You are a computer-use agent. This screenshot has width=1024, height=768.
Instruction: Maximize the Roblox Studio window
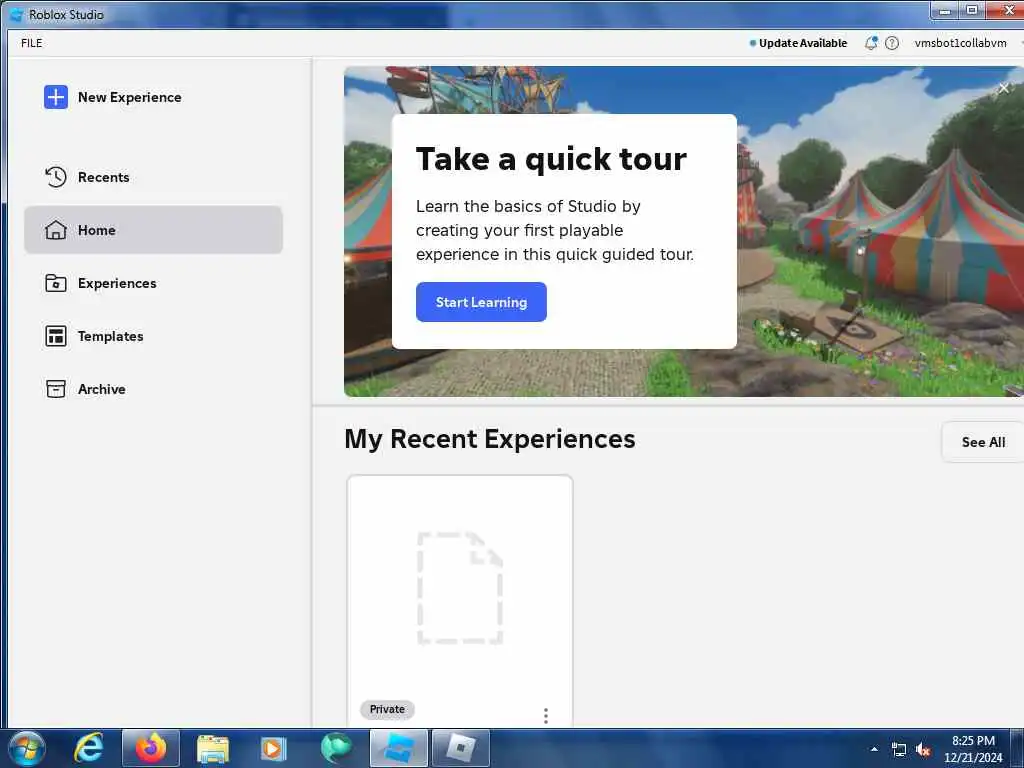tap(972, 10)
